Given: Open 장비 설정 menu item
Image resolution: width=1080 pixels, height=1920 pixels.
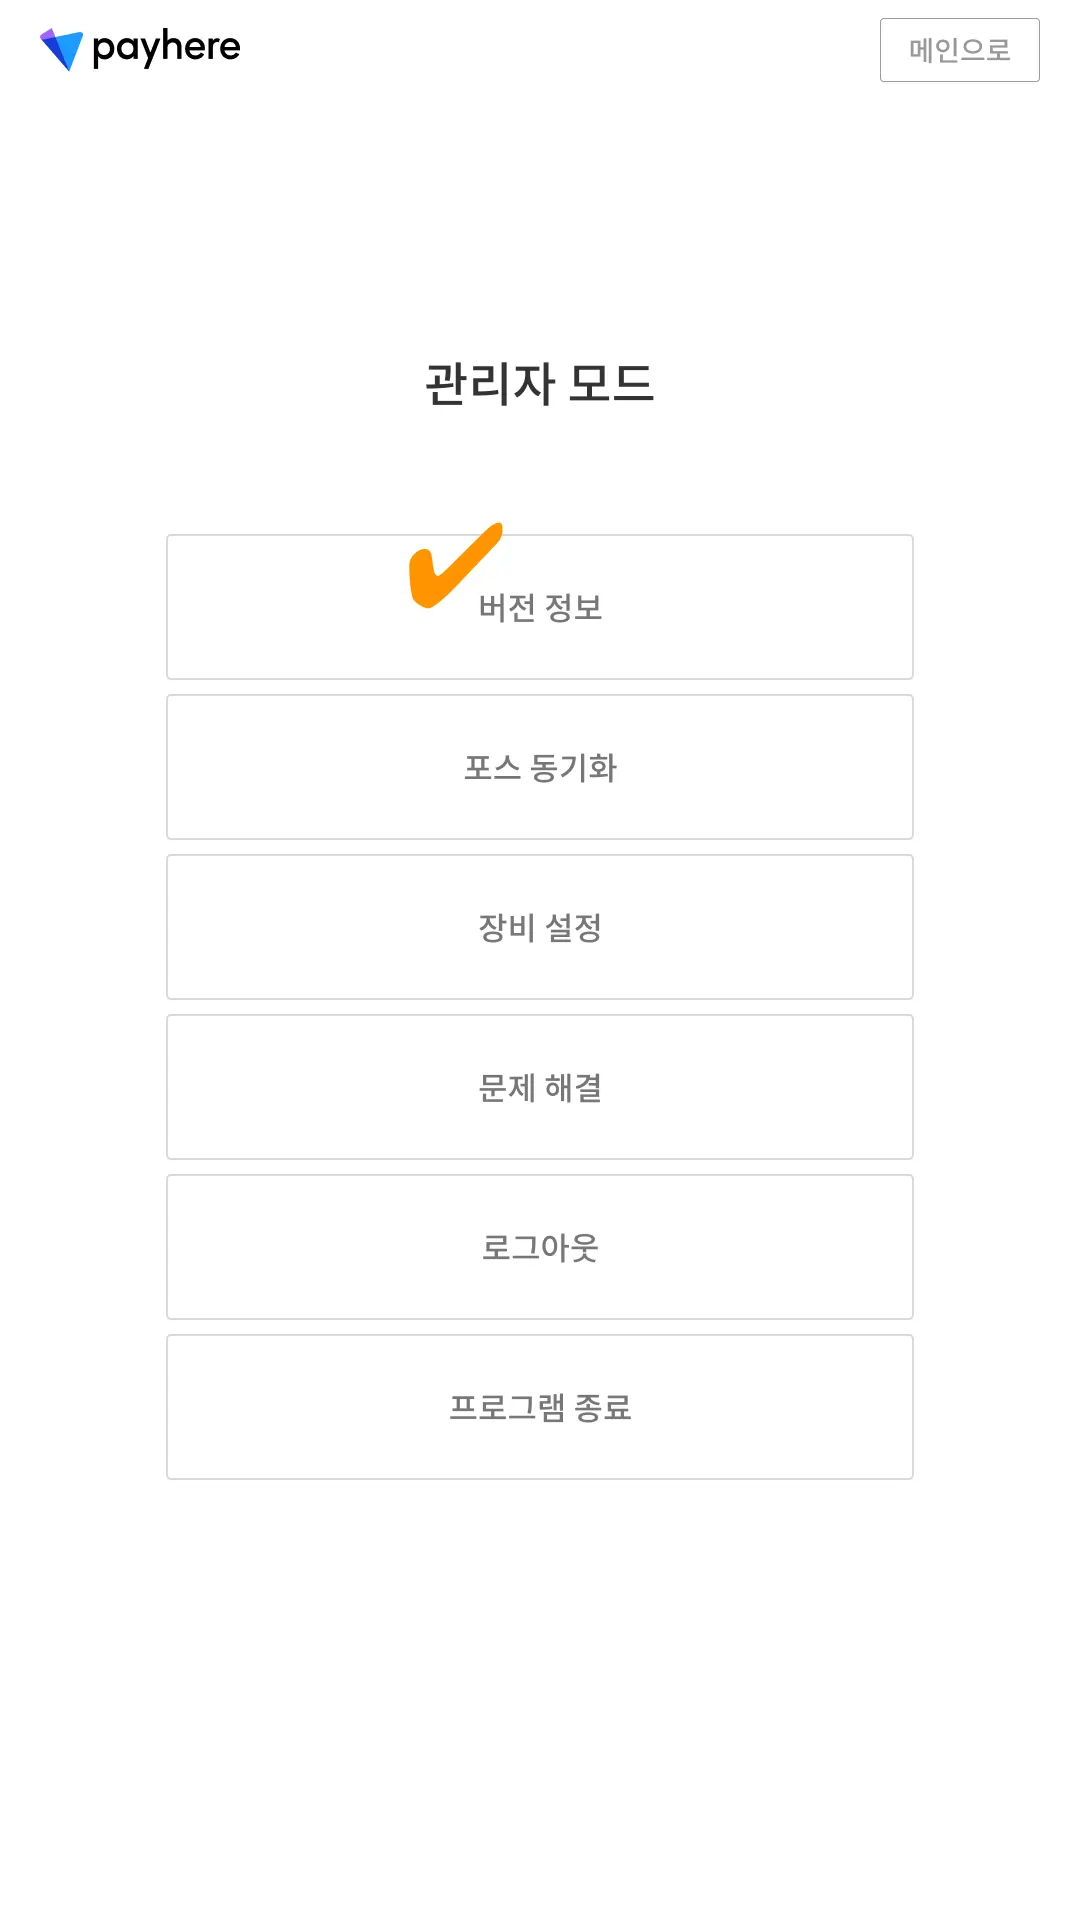Looking at the screenshot, I should coord(540,927).
